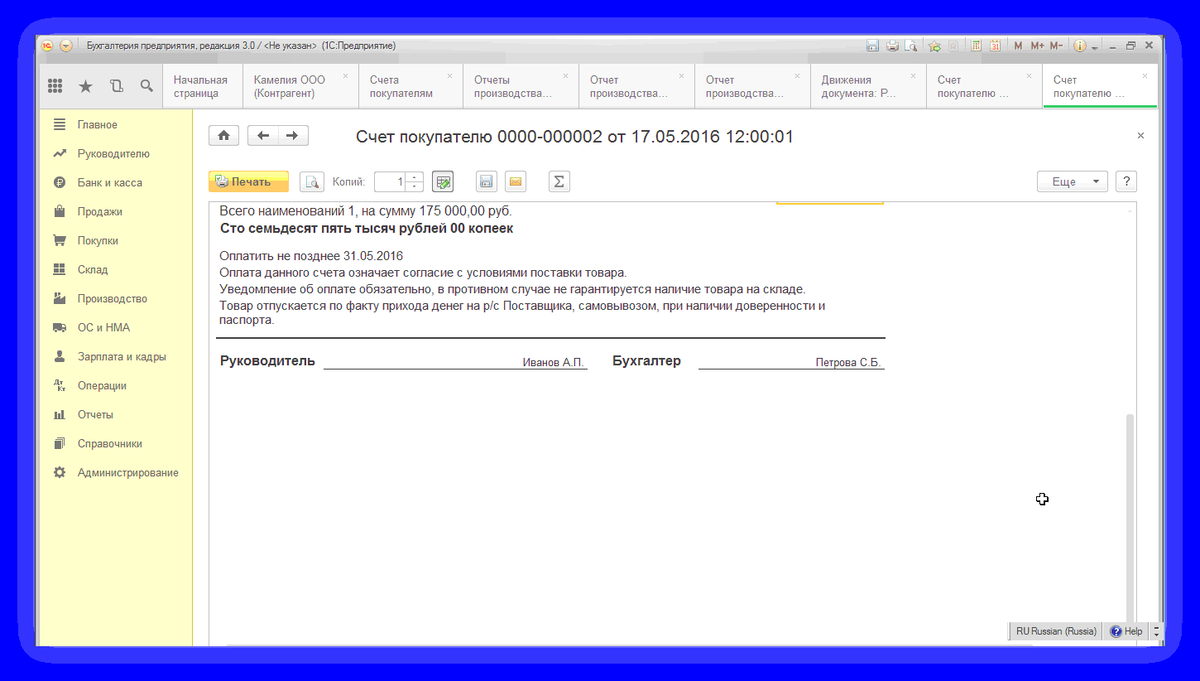Click the ? help button

1126,181
